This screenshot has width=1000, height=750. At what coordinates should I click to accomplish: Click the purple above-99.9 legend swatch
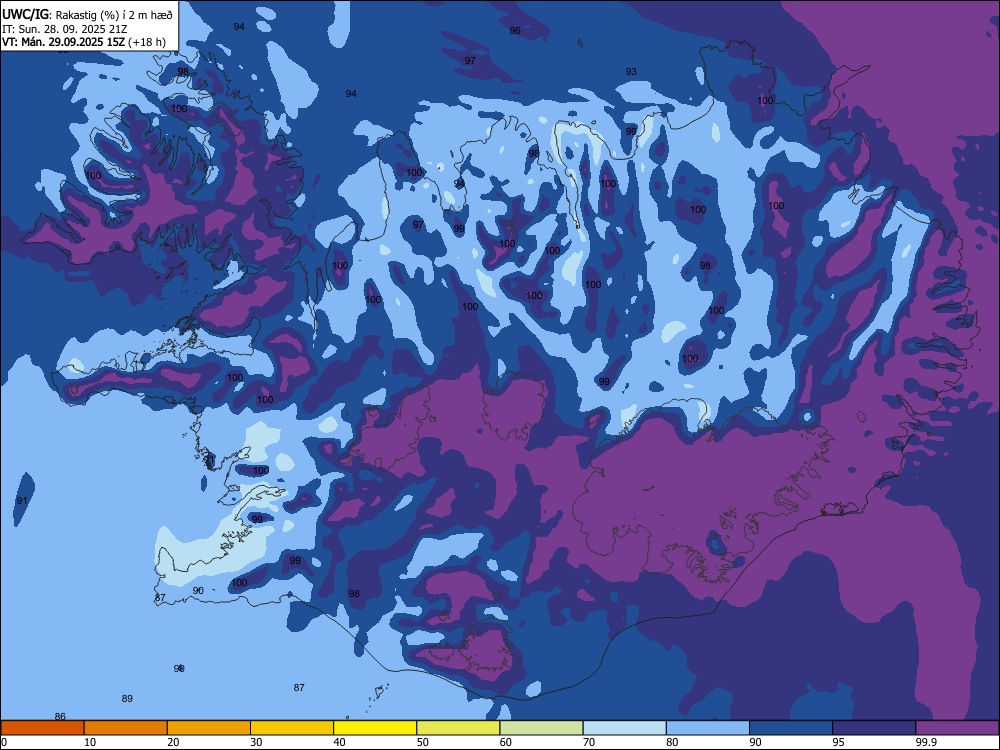pyautogui.click(x=957, y=728)
